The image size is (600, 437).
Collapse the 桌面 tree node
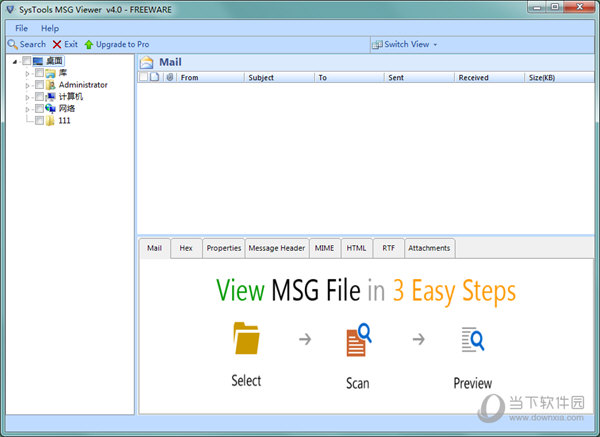pyautogui.click(x=15, y=62)
